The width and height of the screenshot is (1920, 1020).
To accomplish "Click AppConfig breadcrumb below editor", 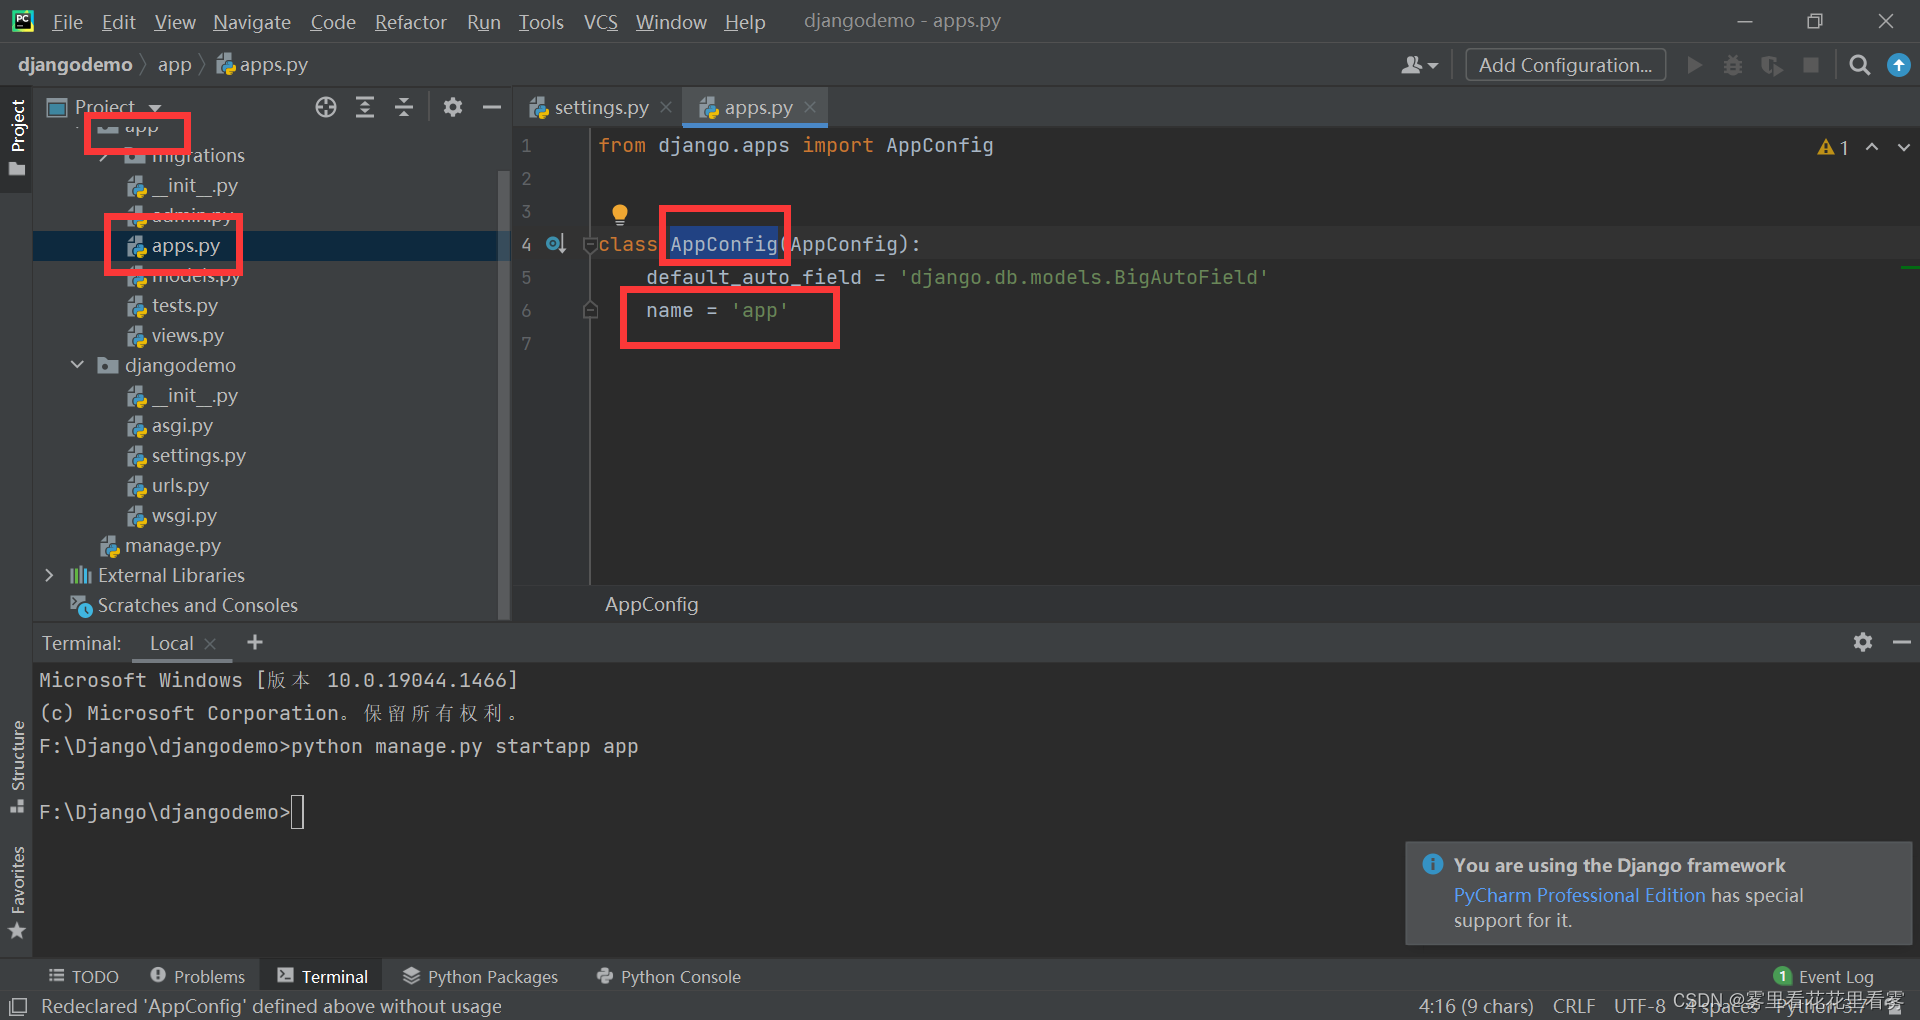I will tap(651, 604).
